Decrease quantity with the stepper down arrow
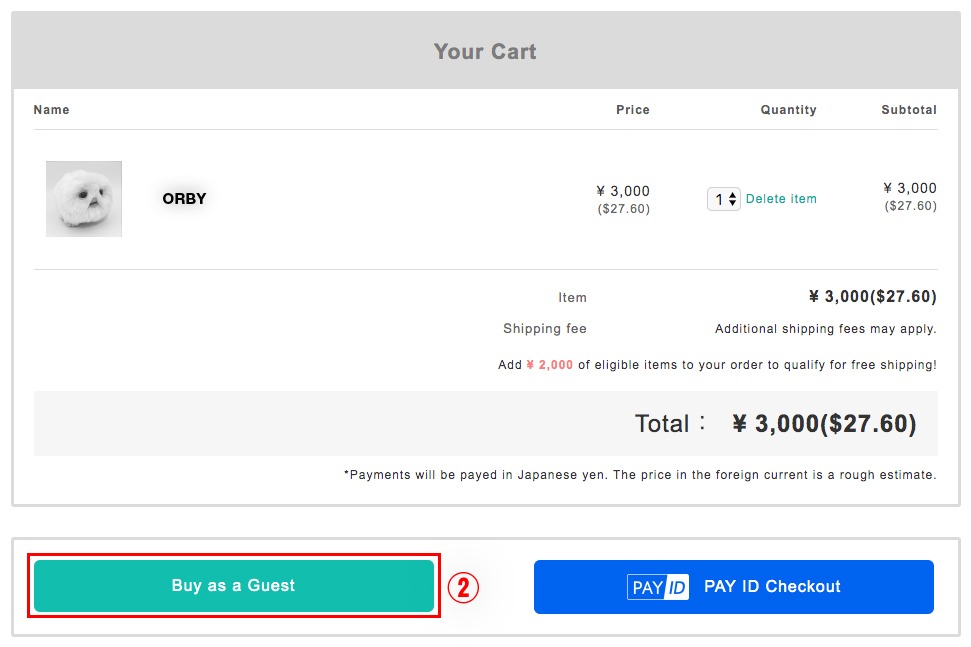Screen dimensions: 971x647 [x=733, y=203]
